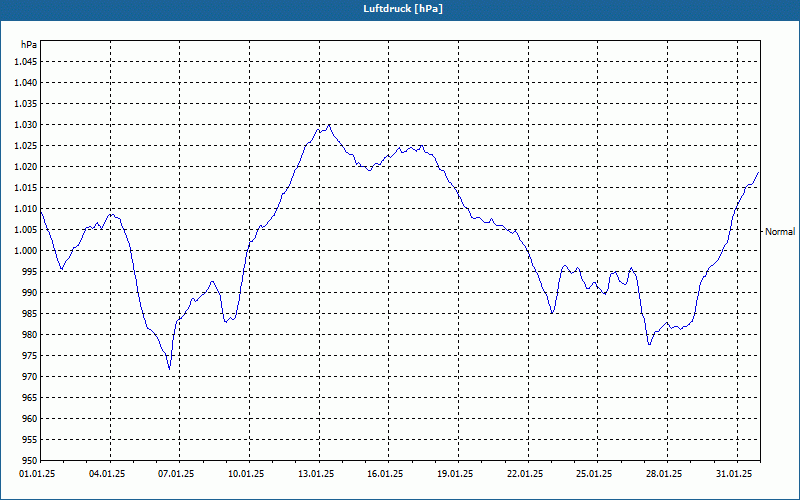Image resolution: width=800 pixels, height=500 pixels.
Task: Select the 980 pressure axis label
Action: pos(30,335)
